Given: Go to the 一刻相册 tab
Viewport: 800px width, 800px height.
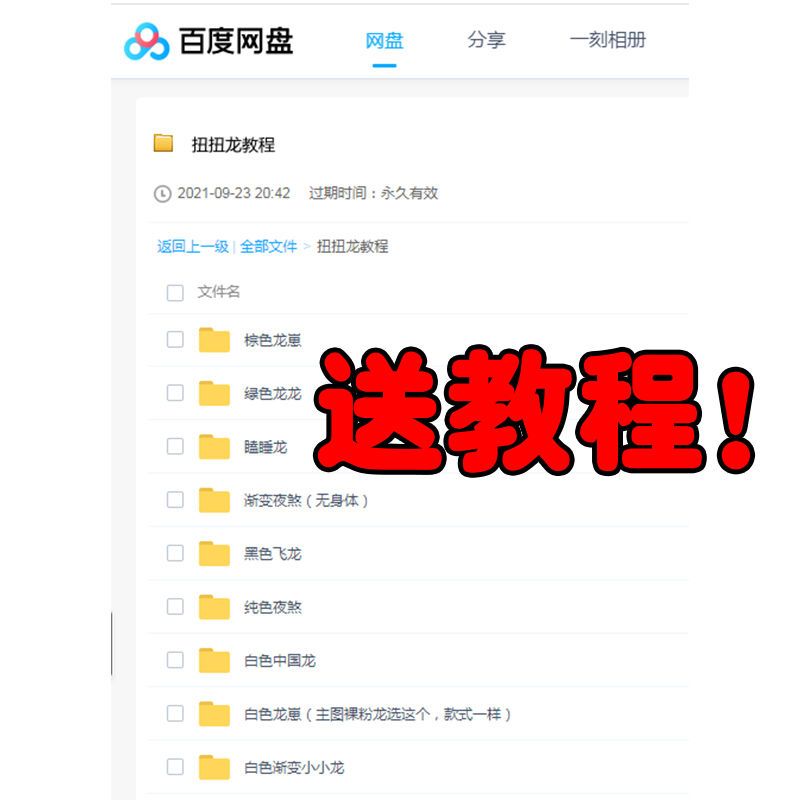Looking at the screenshot, I should (607, 41).
